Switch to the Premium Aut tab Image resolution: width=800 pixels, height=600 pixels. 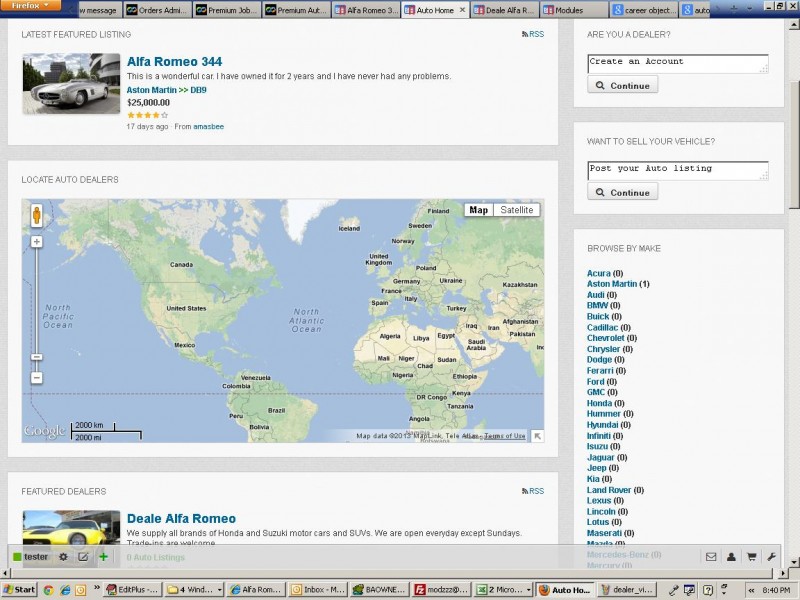click(296, 10)
